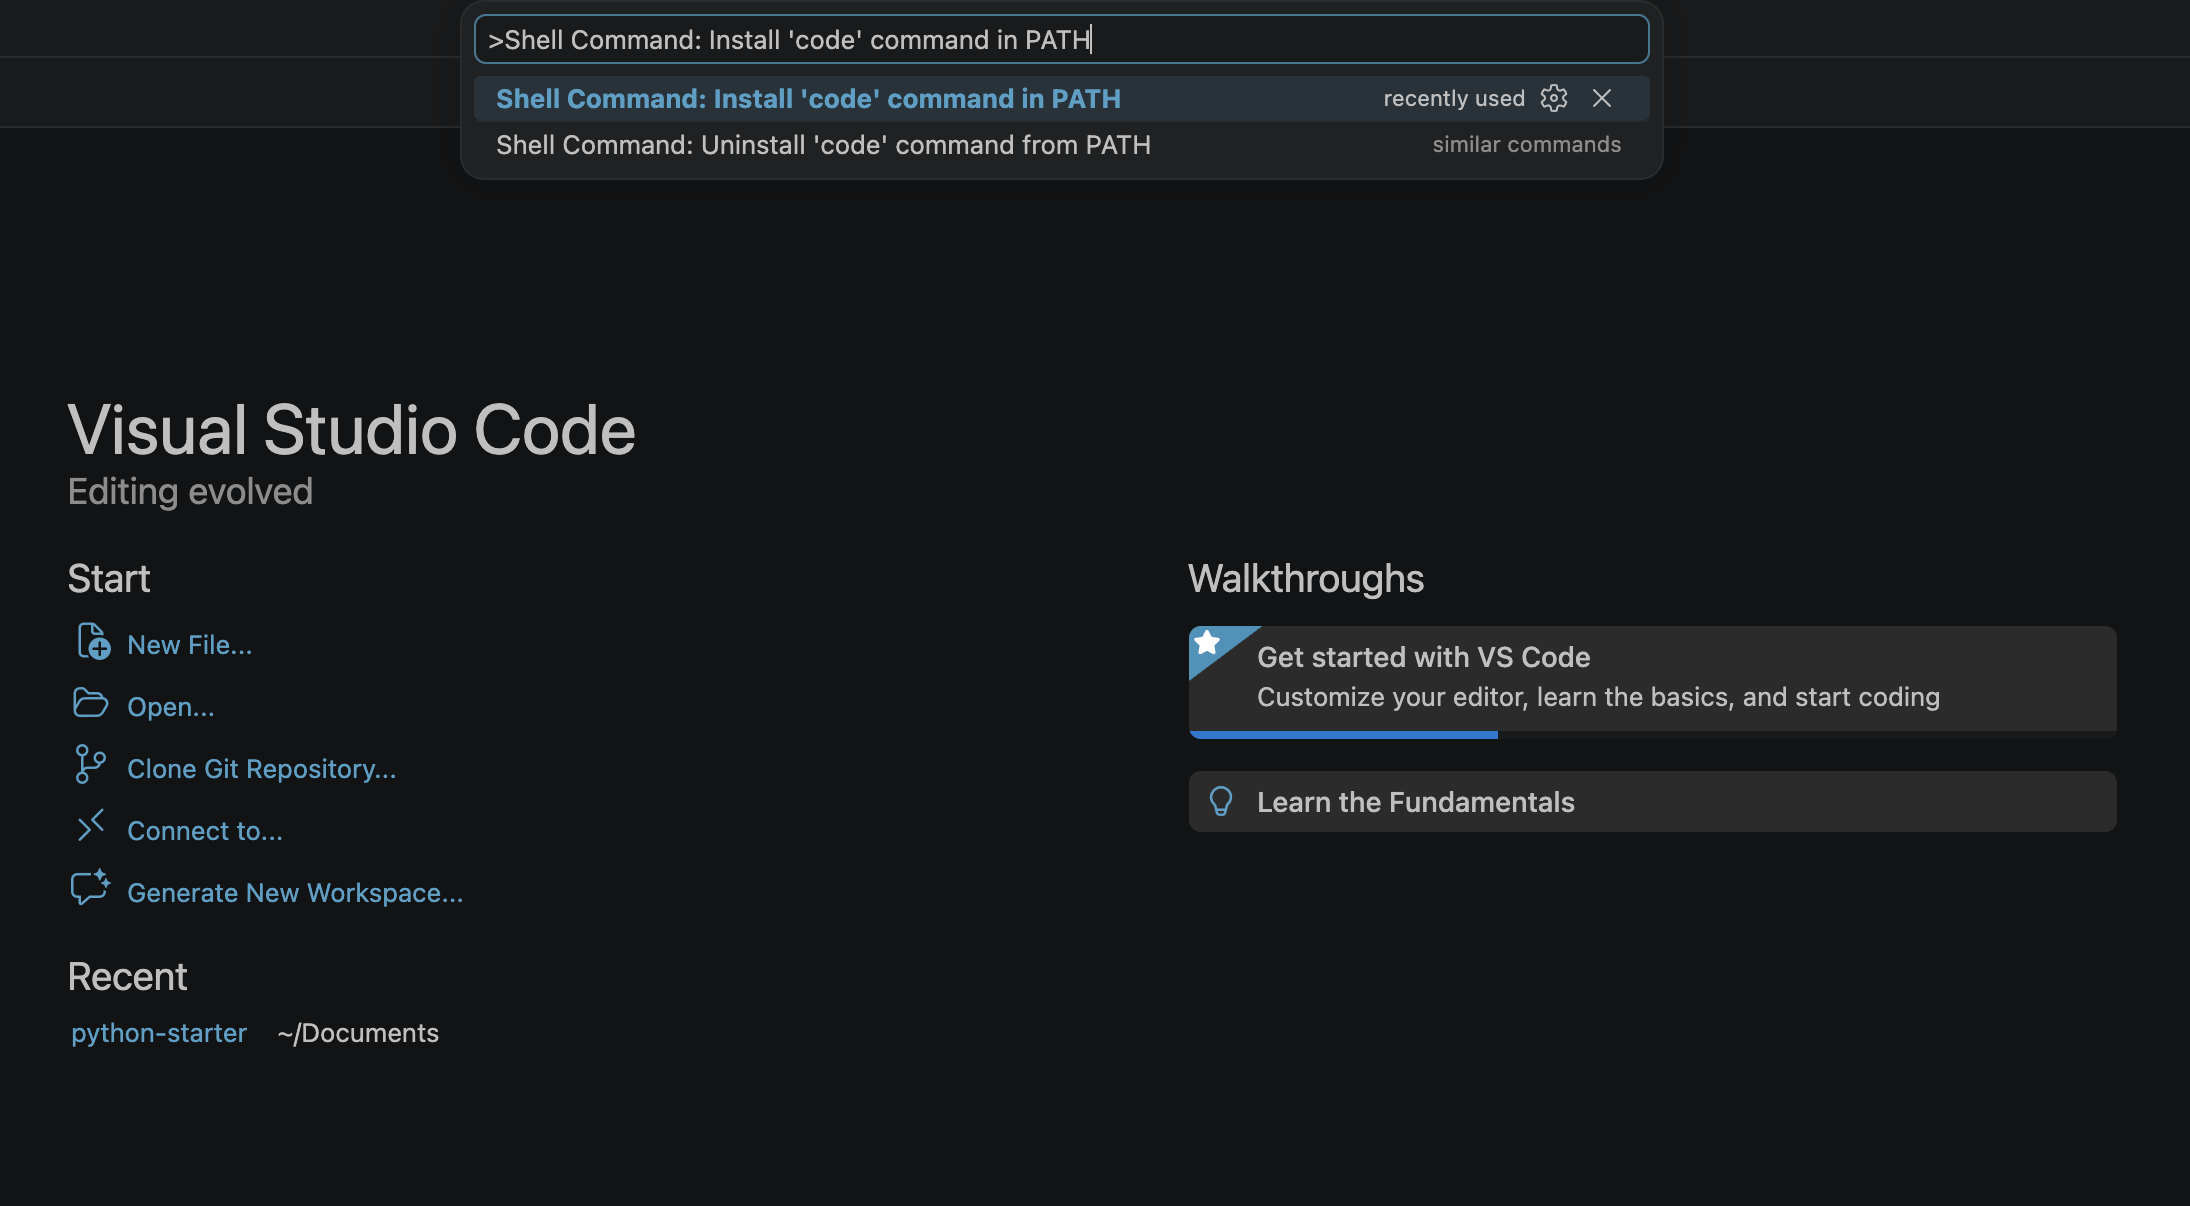Open Generate New Workspace... link
The image size is (2190, 1206).
[295, 893]
